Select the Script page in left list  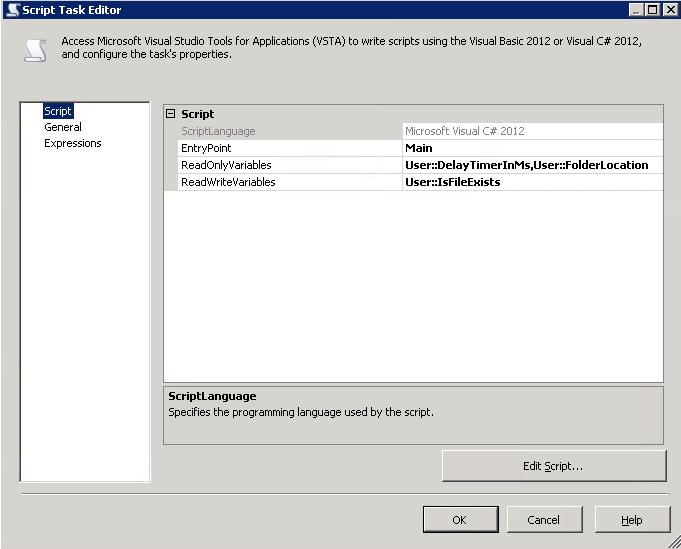point(58,111)
